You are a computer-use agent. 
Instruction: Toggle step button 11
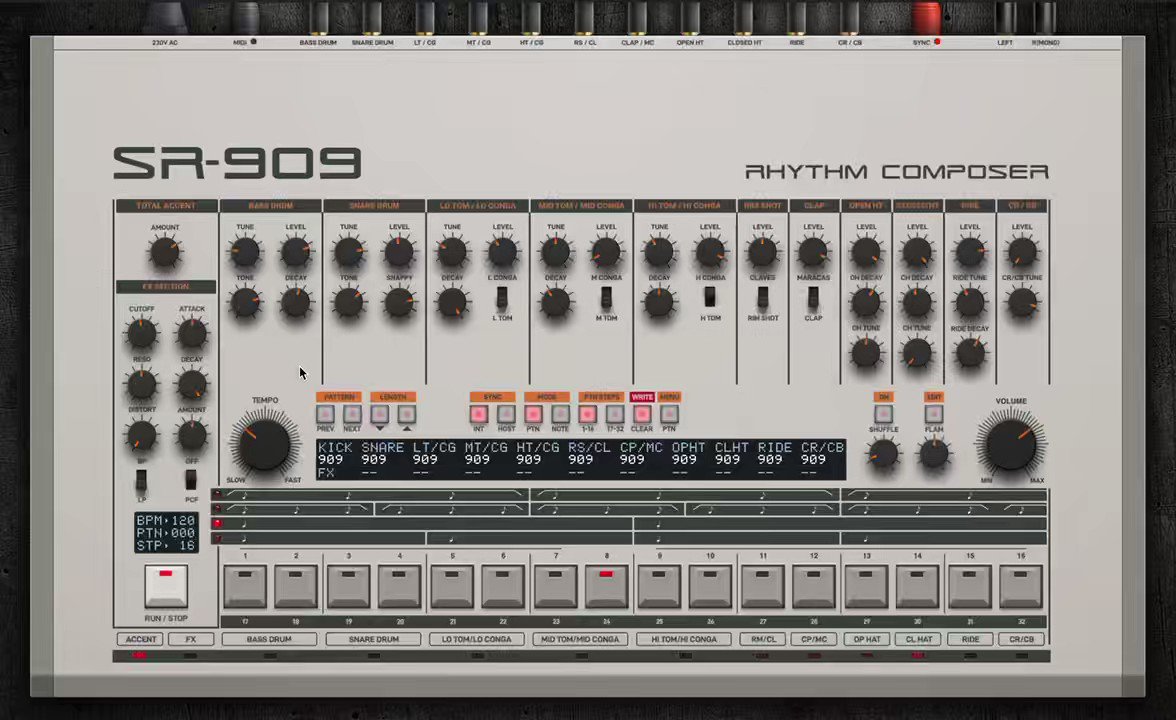pyautogui.click(x=762, y=586)
